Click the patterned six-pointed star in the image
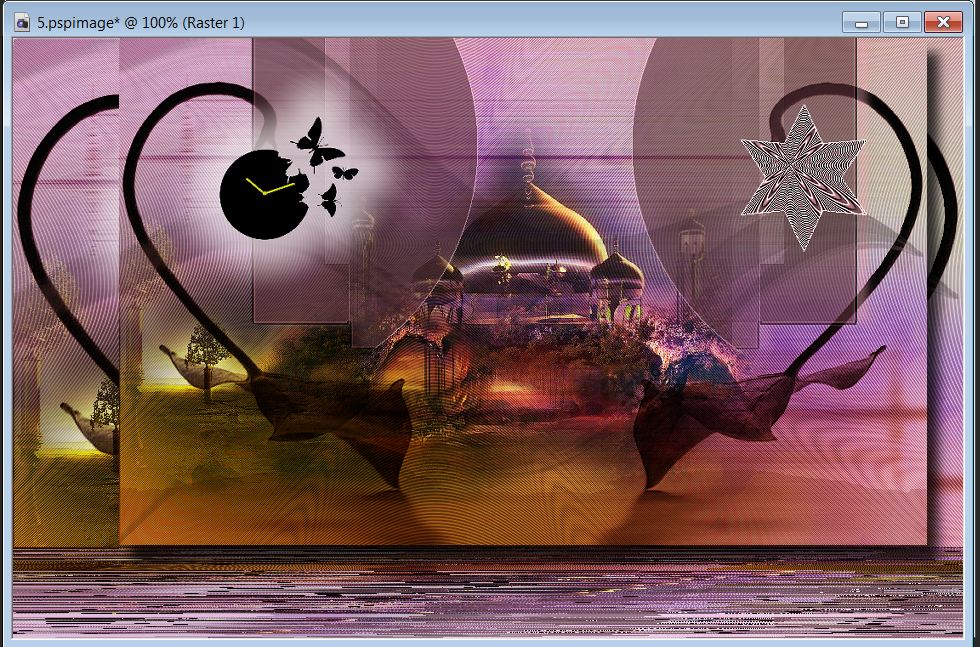This screenshot has width=980, height=647. [804, 178]
